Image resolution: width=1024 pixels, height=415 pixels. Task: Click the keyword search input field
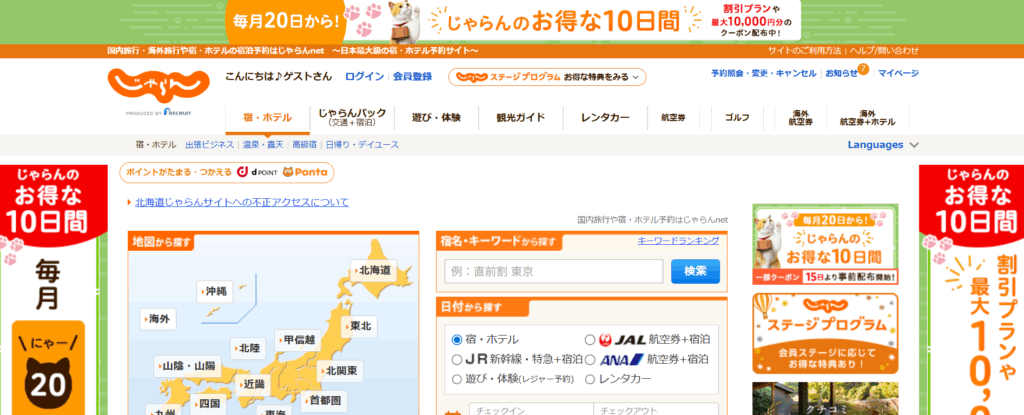click(x=553, y=271)
